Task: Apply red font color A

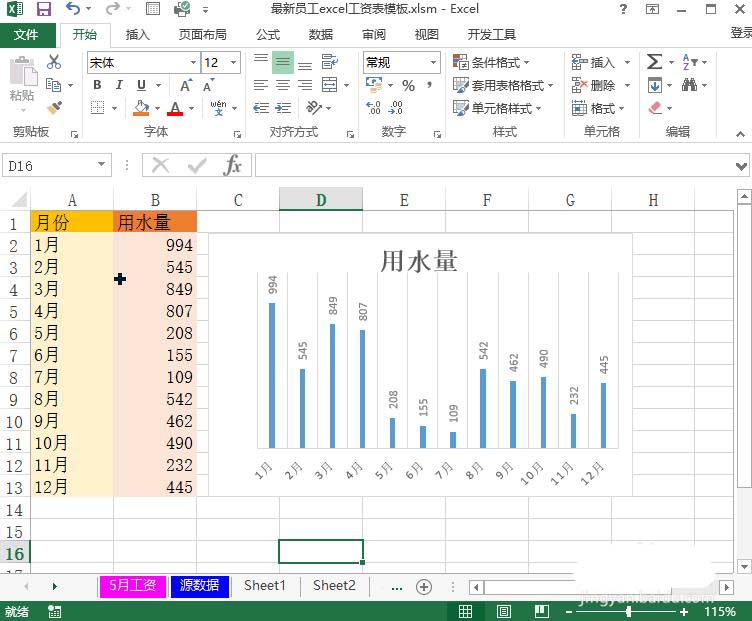Action: point(175,108)
